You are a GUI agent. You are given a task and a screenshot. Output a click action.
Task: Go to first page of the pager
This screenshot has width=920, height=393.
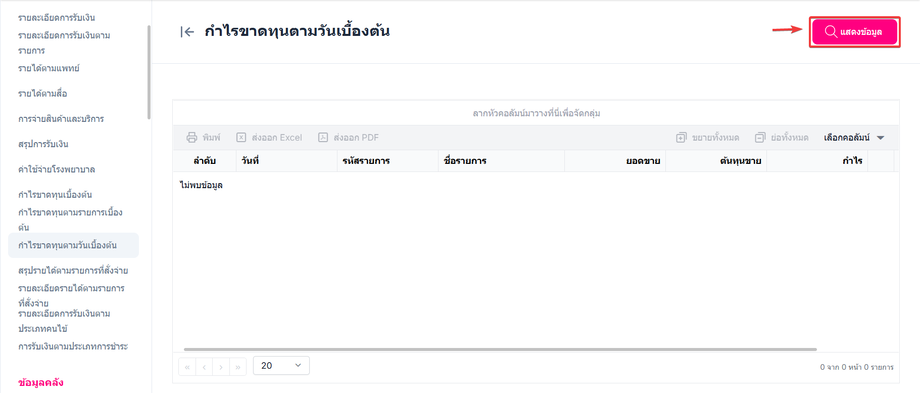pyautogui.click(x=187, y=367)
